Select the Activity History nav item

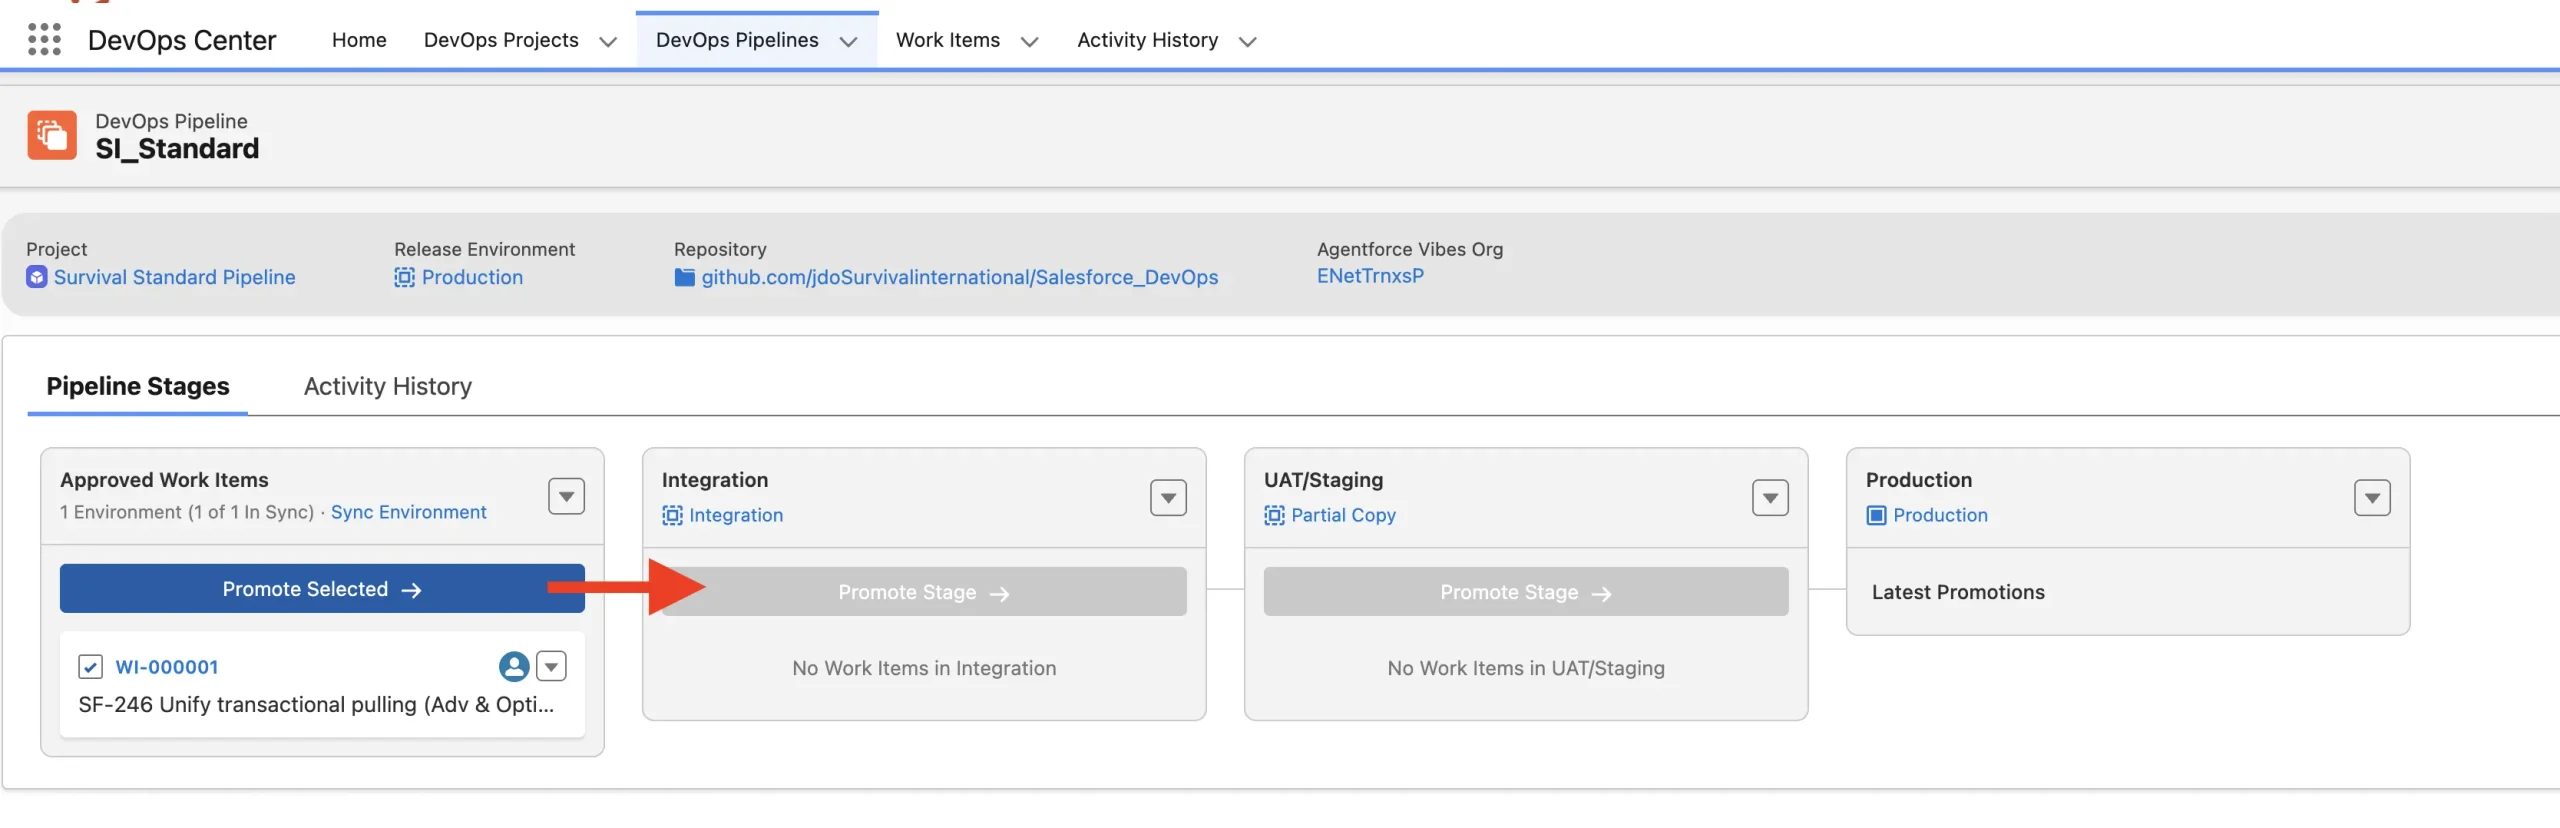(x=1147, y=40)
